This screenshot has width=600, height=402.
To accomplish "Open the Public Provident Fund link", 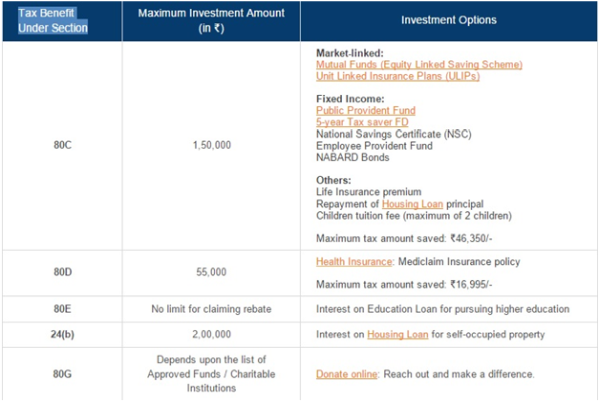I will 365,110.
